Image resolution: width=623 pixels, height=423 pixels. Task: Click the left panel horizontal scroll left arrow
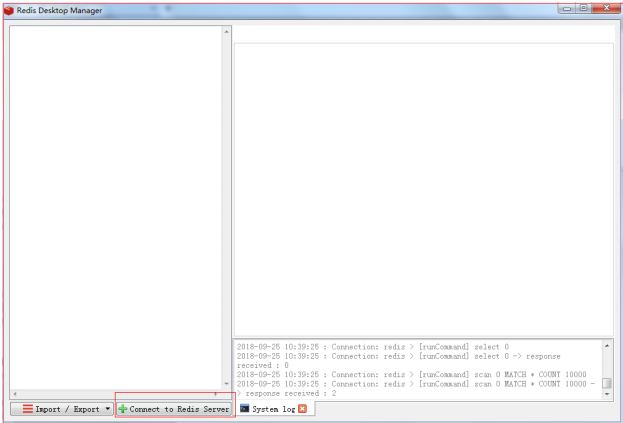pyautogui.click(x=15, y=394)
